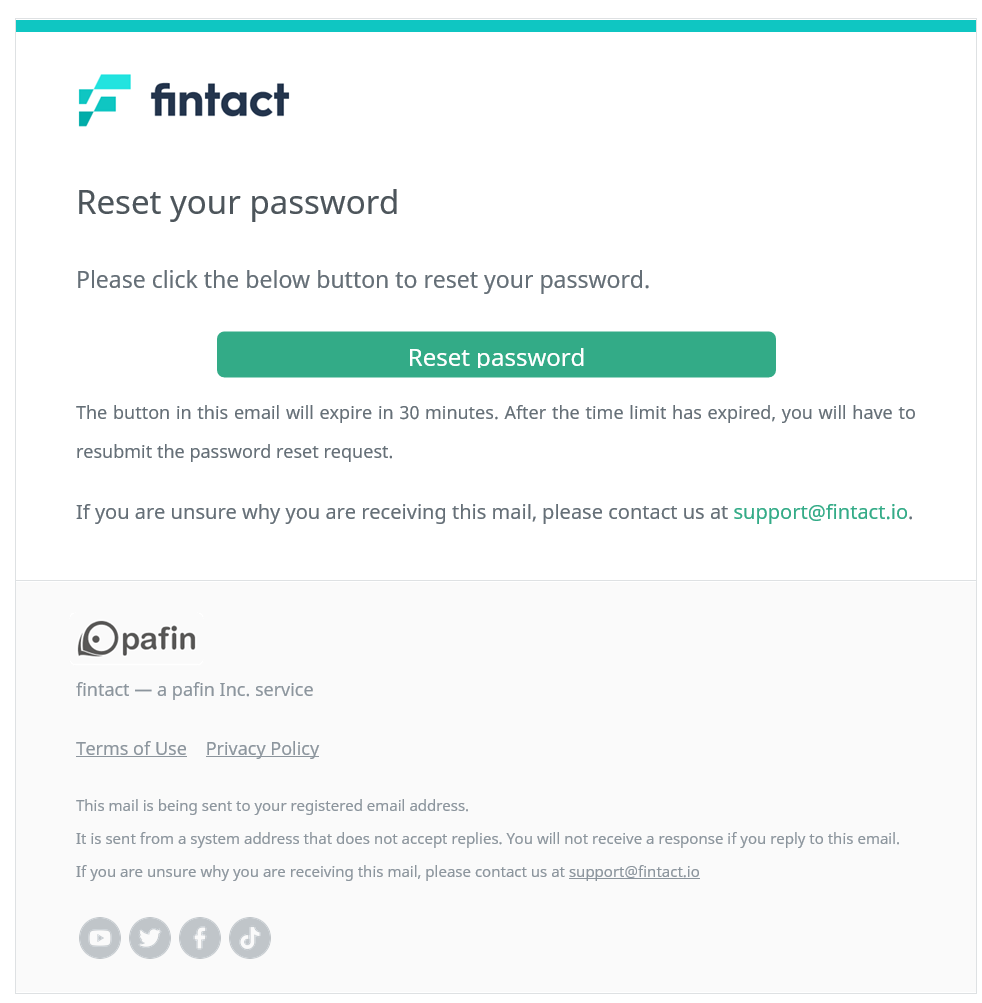Click the teal fintact logo mark
This screenshot has width=982, height=1003.
click(x=104, y=100)
